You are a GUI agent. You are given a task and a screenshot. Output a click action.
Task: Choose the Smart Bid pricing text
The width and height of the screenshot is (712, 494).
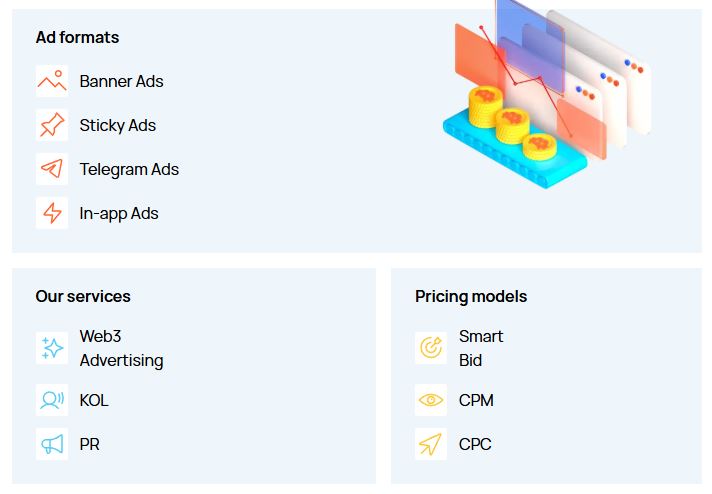(481, 348)
